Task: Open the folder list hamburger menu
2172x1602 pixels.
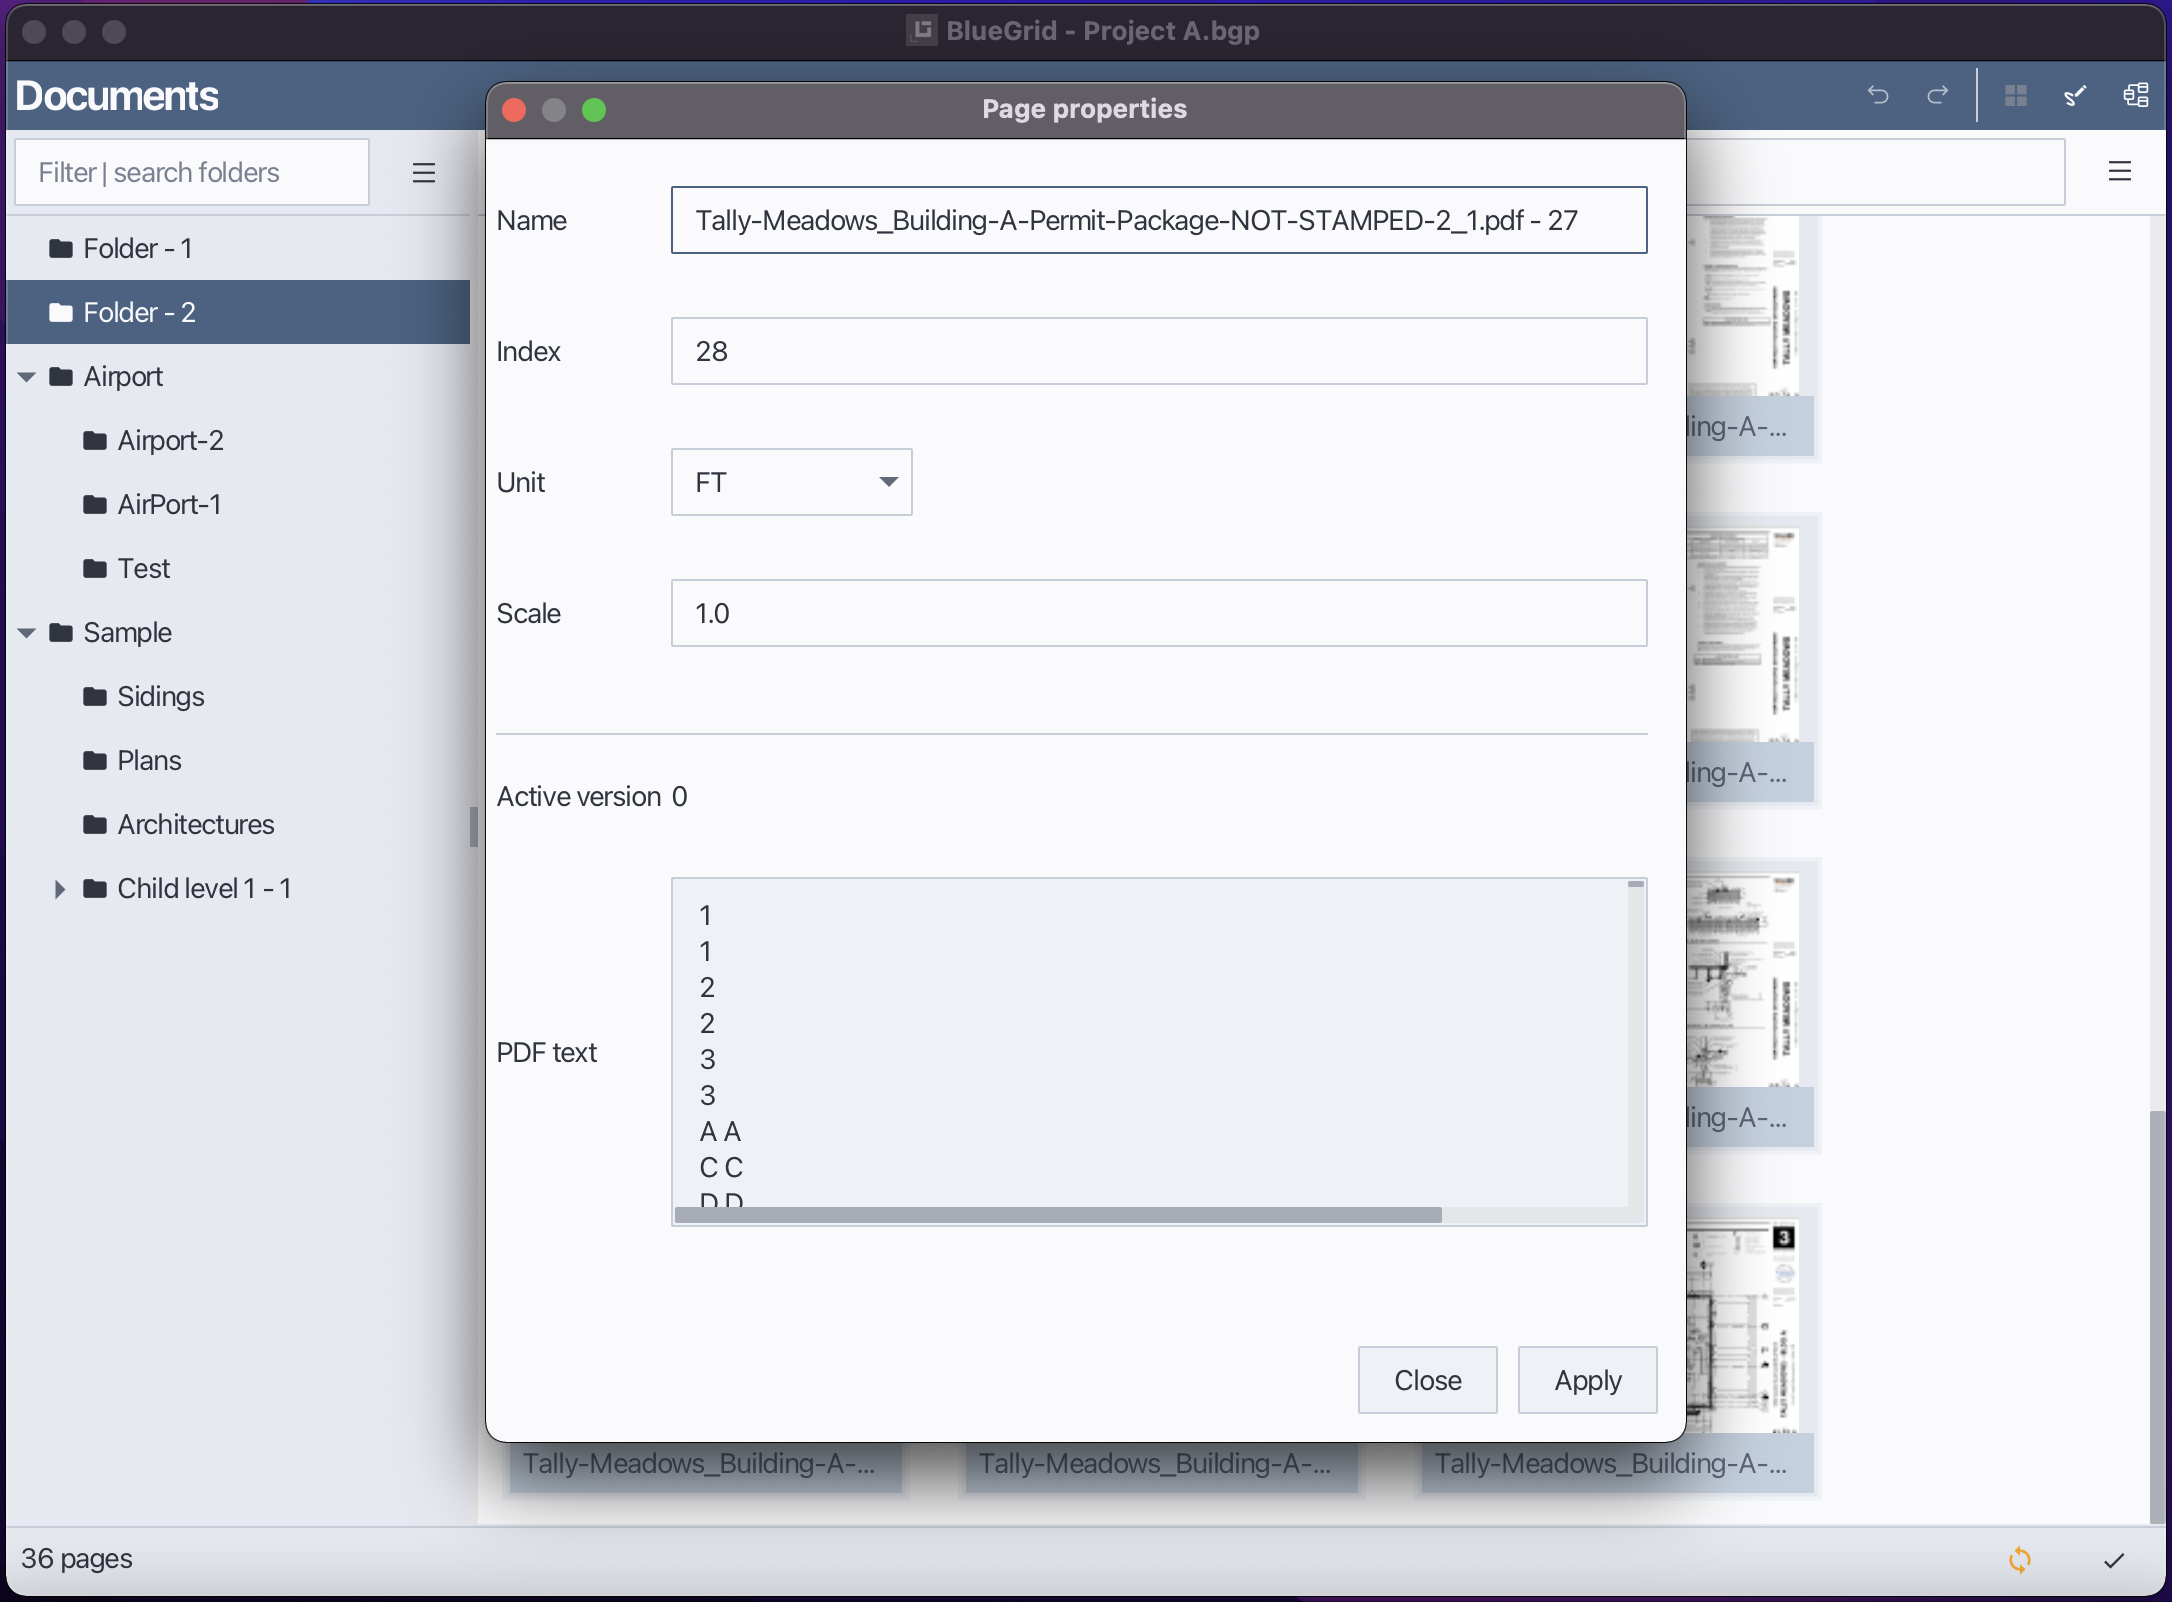Action: (x=424, y=173)
